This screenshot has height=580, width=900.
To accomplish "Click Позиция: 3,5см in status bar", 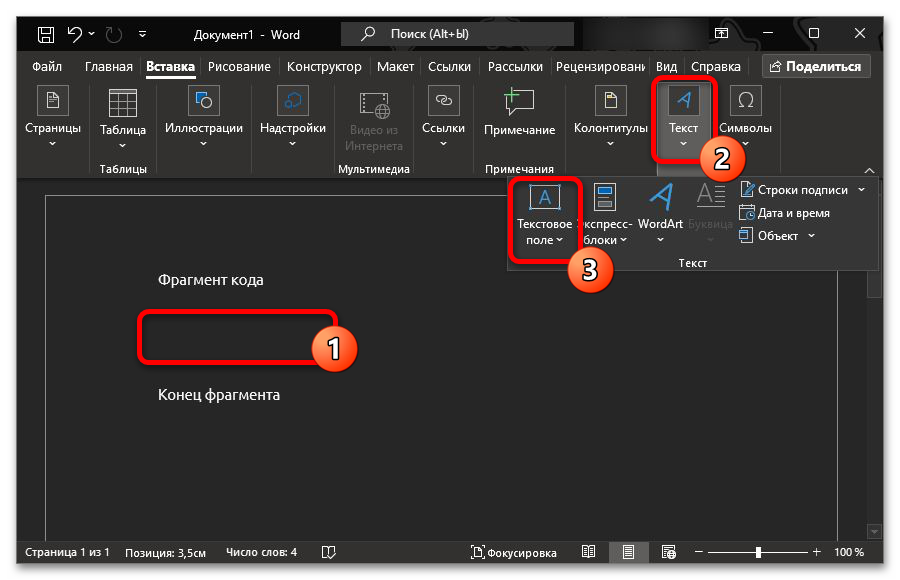I will 165,553.
